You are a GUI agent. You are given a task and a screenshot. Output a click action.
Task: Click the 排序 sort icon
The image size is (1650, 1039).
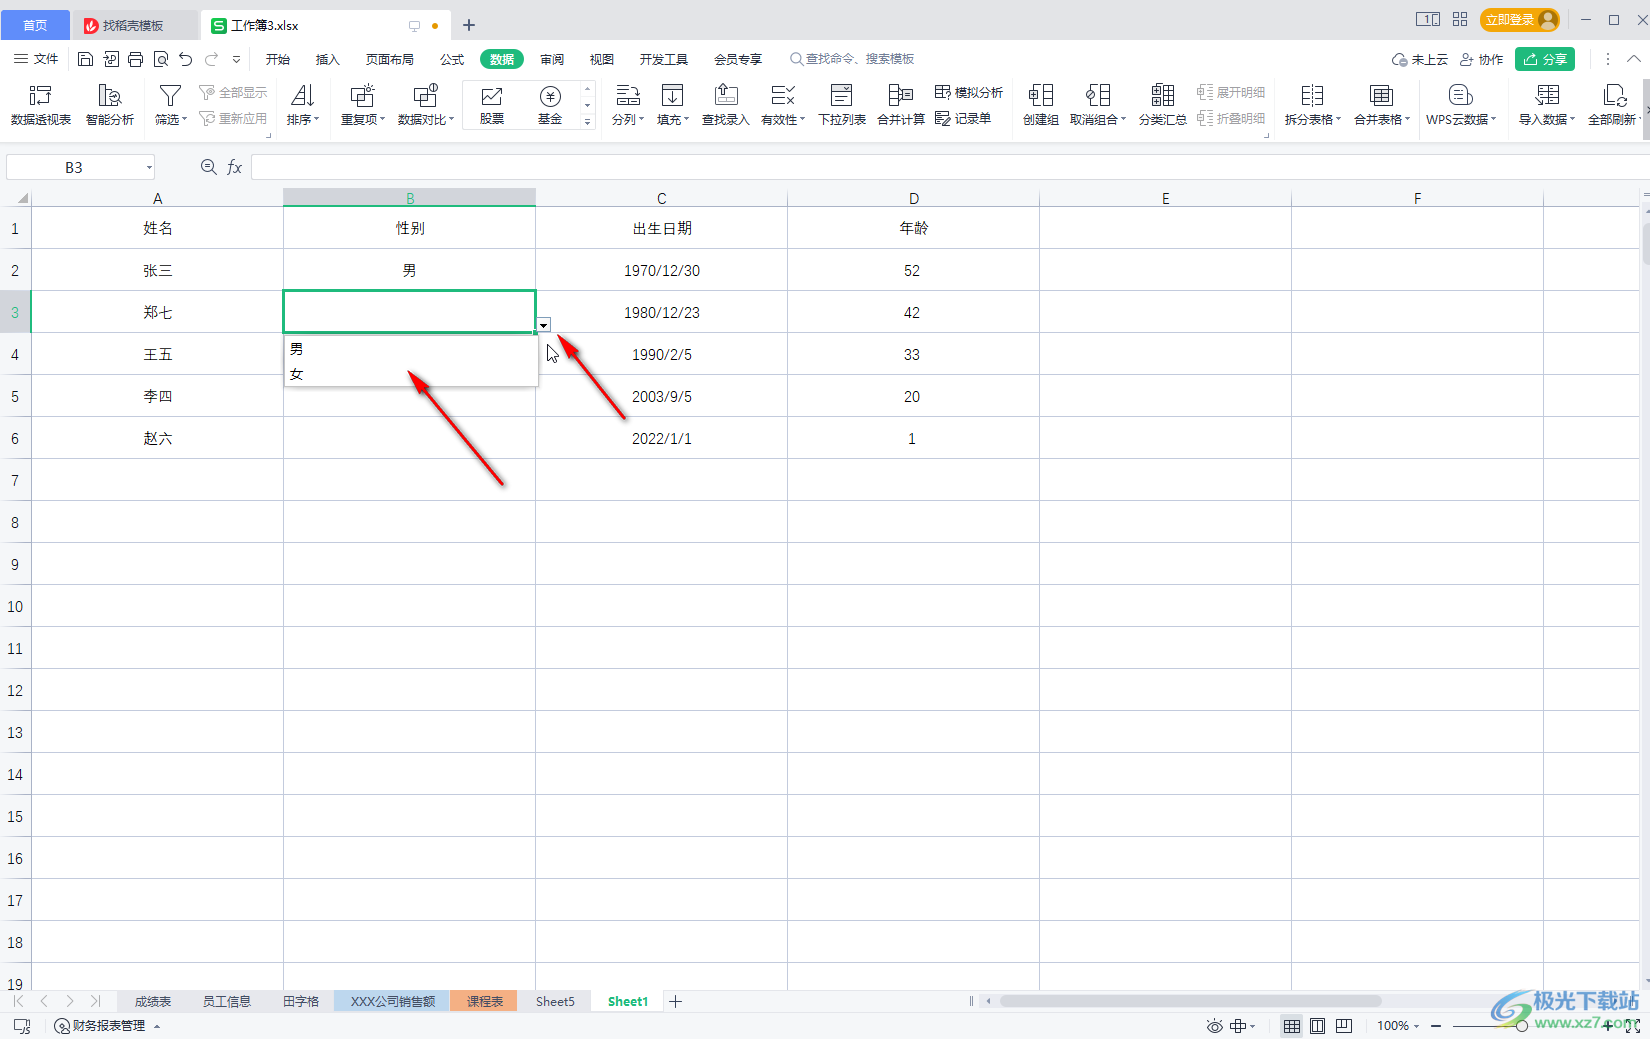coord(302,95)
